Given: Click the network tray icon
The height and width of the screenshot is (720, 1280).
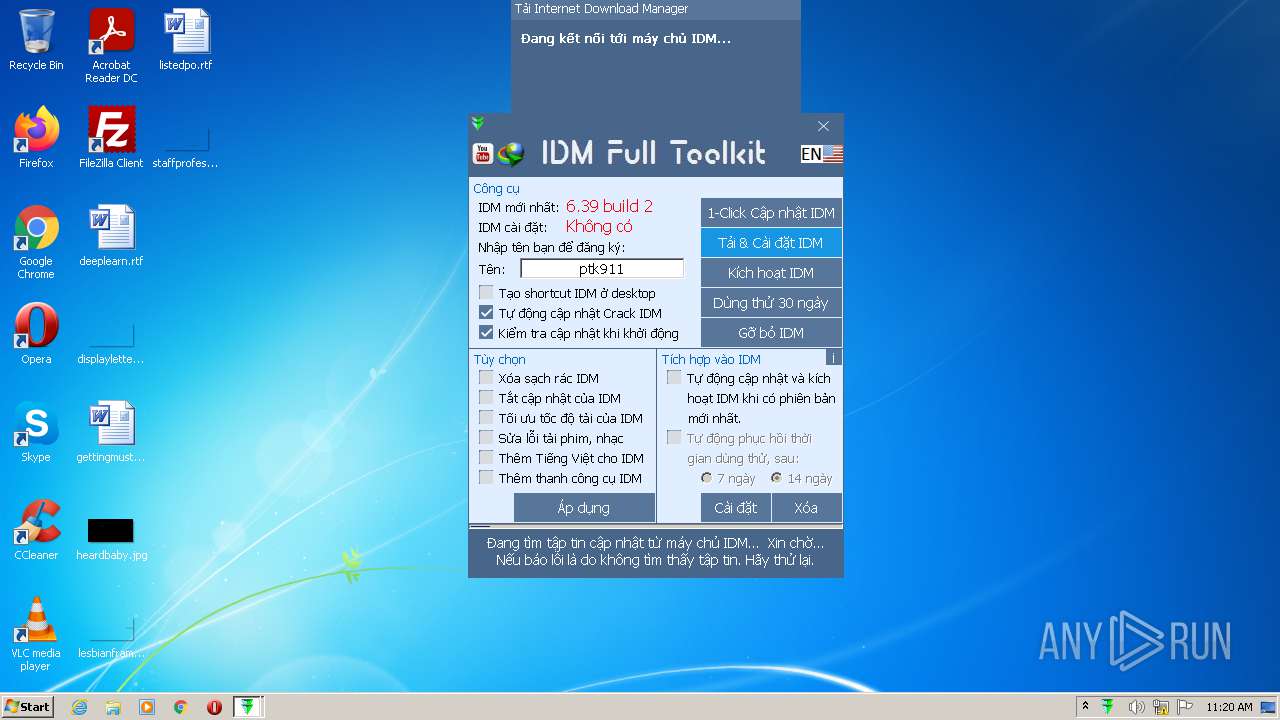Looking at the screenshot, I should click(x=1161, y=707).
